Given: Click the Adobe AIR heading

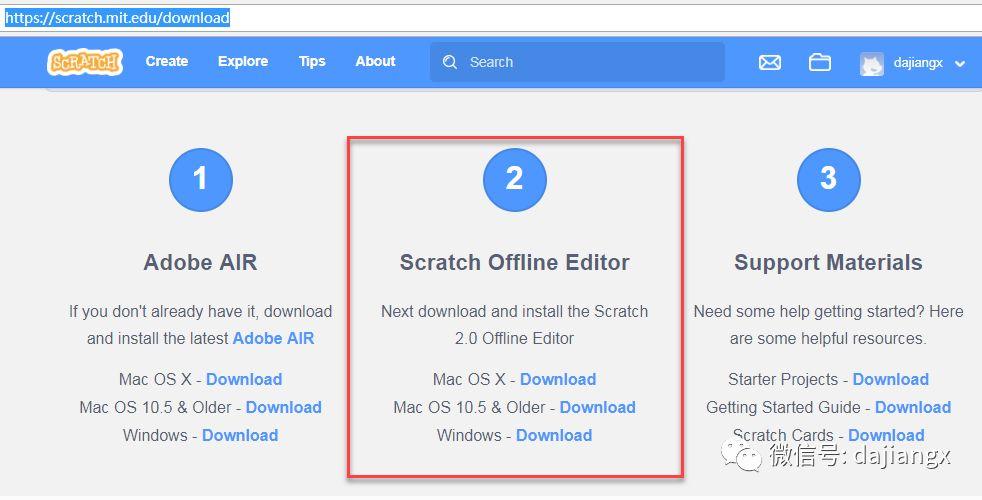Looking at the screenshot, I should pos(200,262).
